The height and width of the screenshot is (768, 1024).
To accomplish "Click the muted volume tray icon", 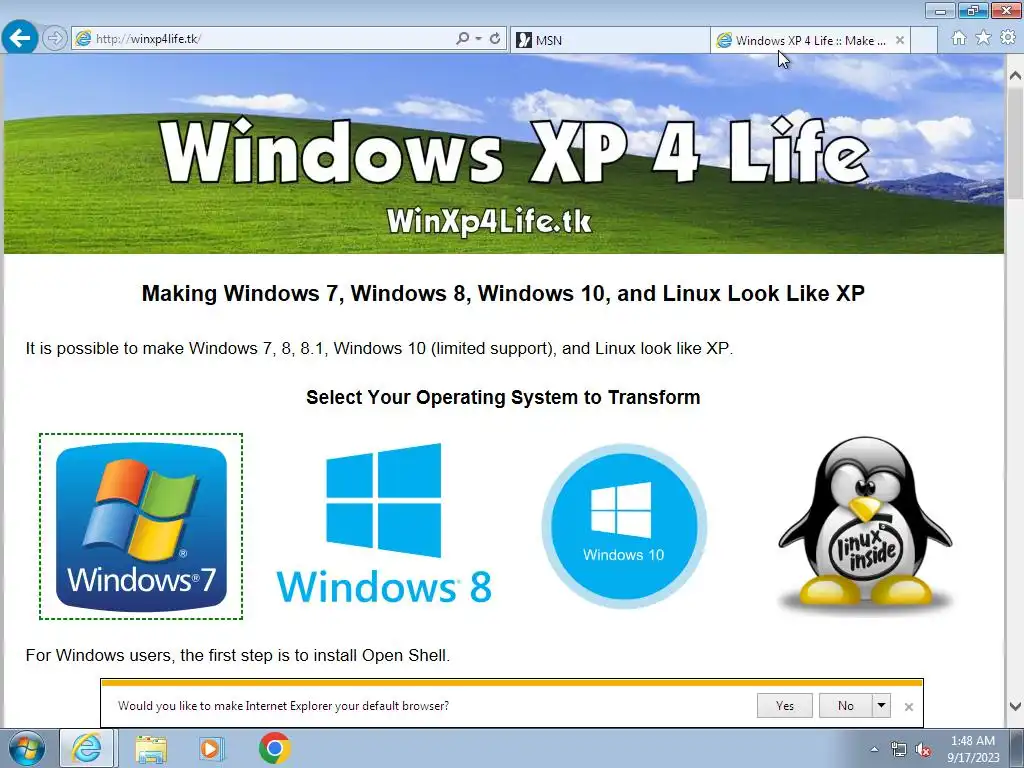I will [923, 749].
